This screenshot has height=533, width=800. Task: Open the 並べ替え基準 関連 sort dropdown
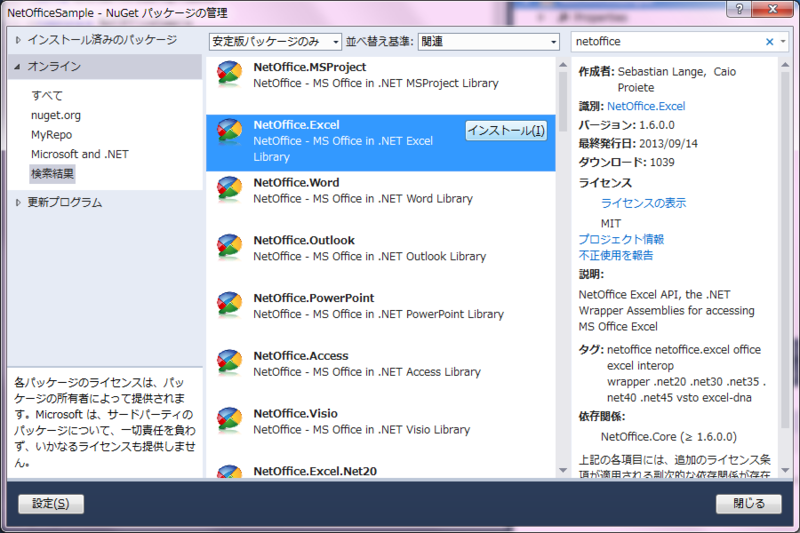[x=488, y=42]
